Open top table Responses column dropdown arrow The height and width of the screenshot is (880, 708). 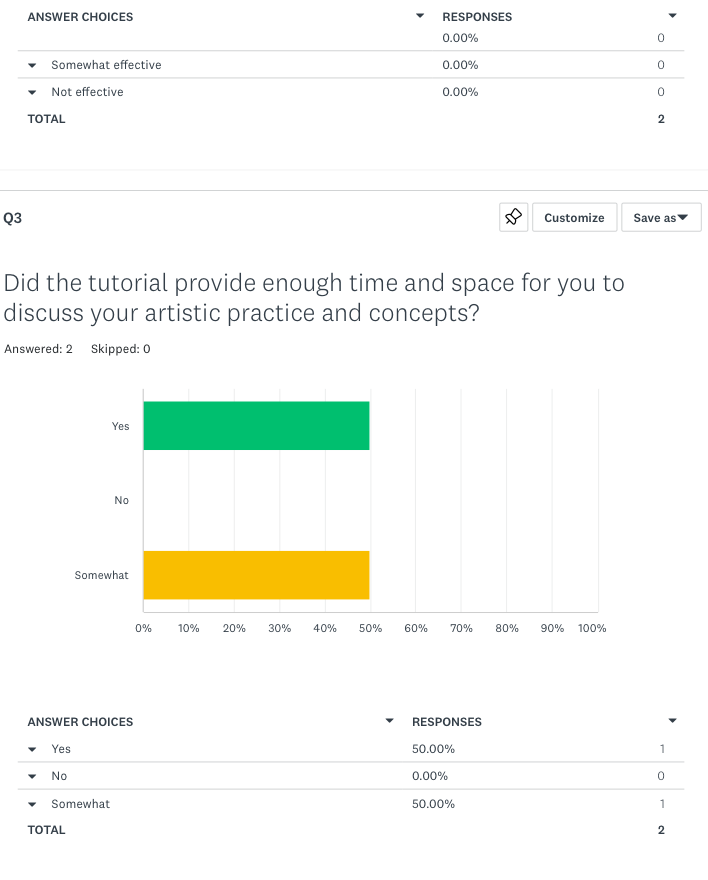click(672, 16)
